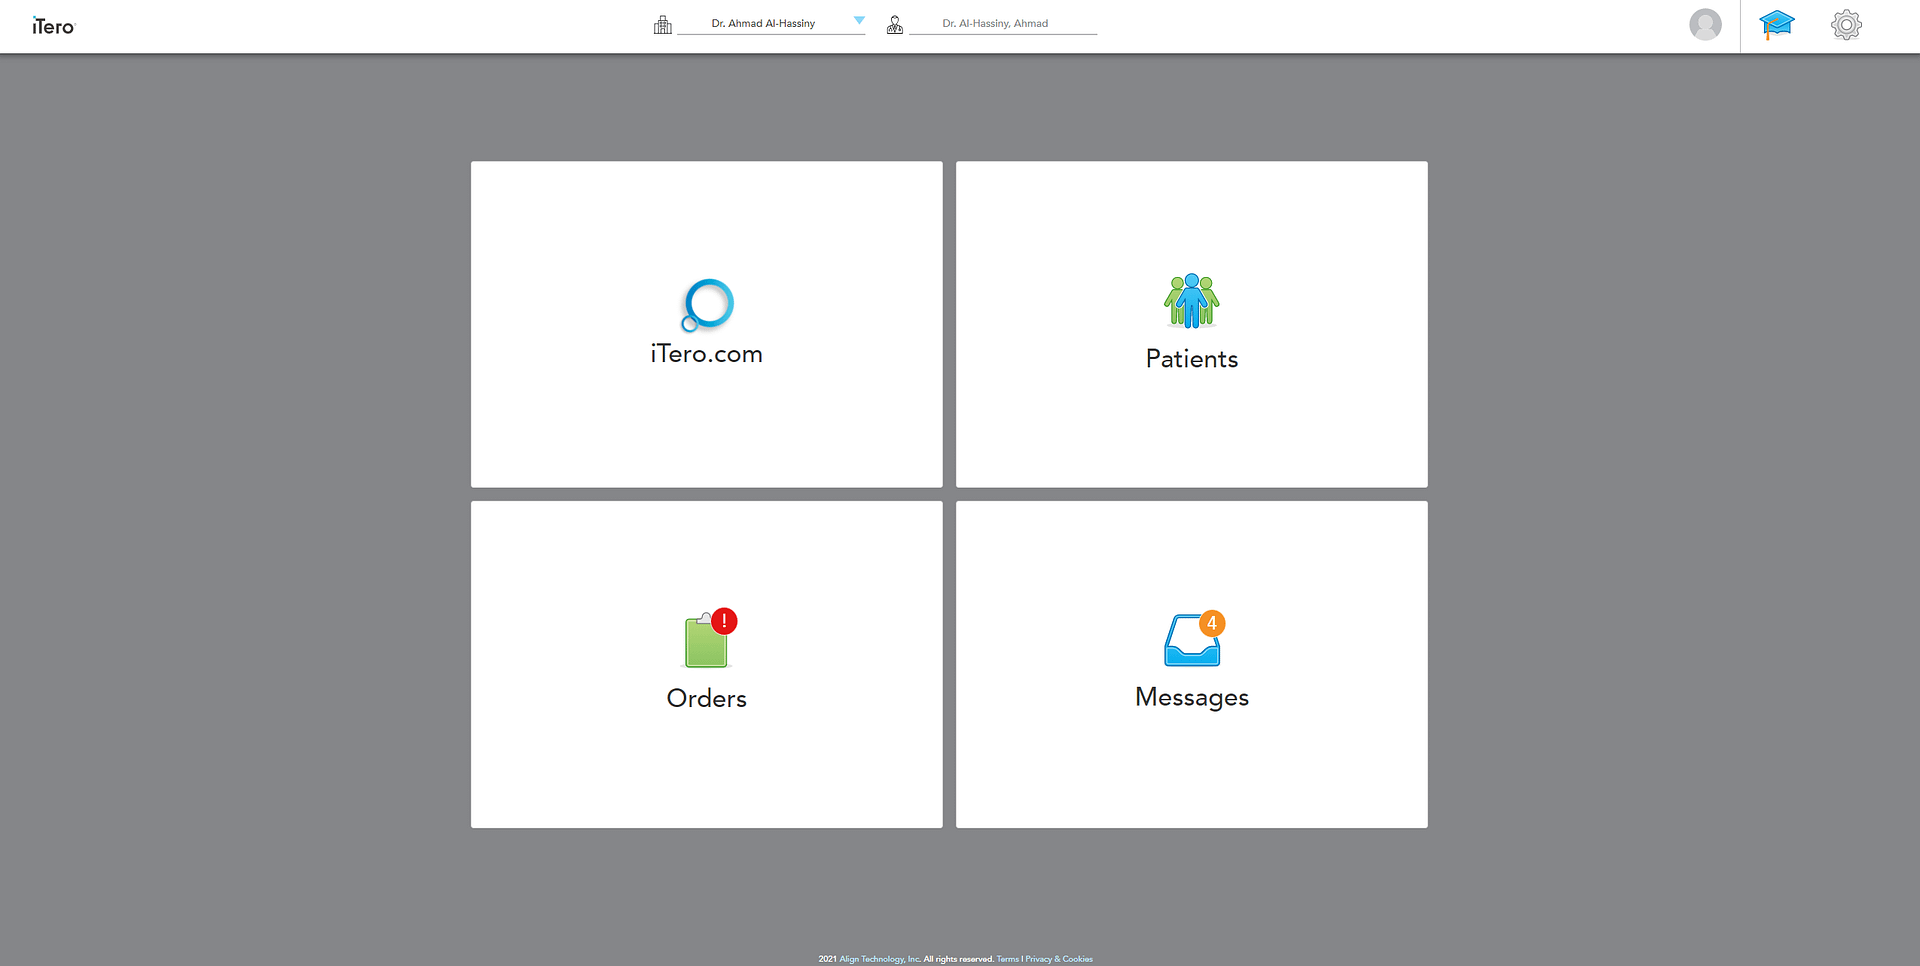The height and width of the screenshot is (966, 1920).
Task: Open the iTero.com tile label
Action: pos(706,354)
